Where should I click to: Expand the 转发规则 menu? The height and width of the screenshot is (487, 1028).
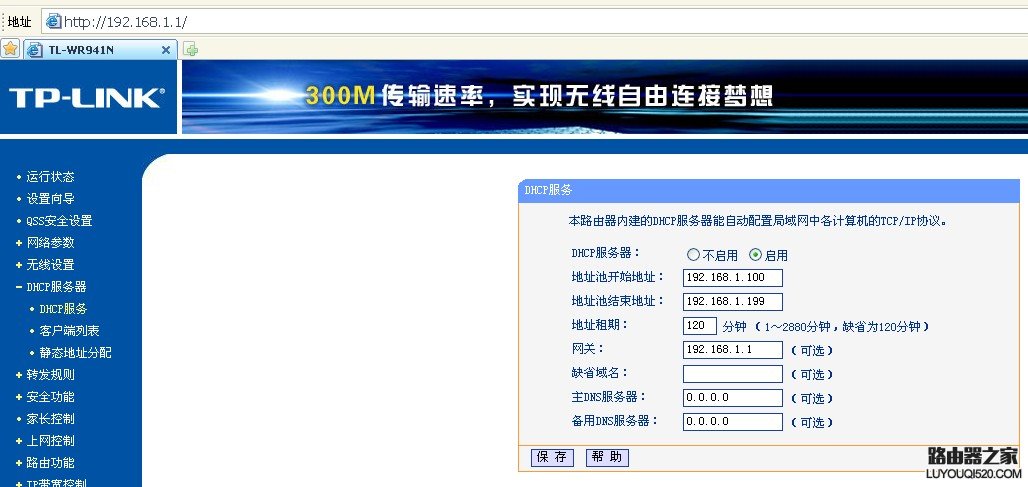pyautogui.click(x=50, y=375)
